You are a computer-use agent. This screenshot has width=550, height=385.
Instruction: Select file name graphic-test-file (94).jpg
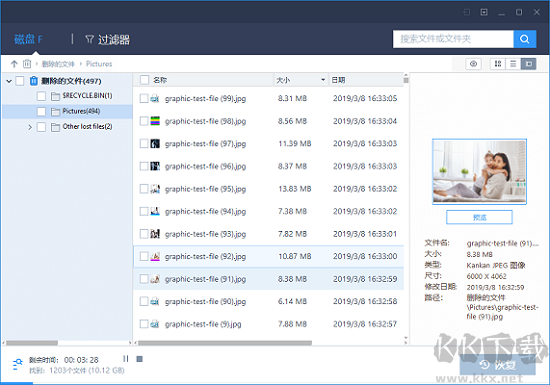[206, 211]
